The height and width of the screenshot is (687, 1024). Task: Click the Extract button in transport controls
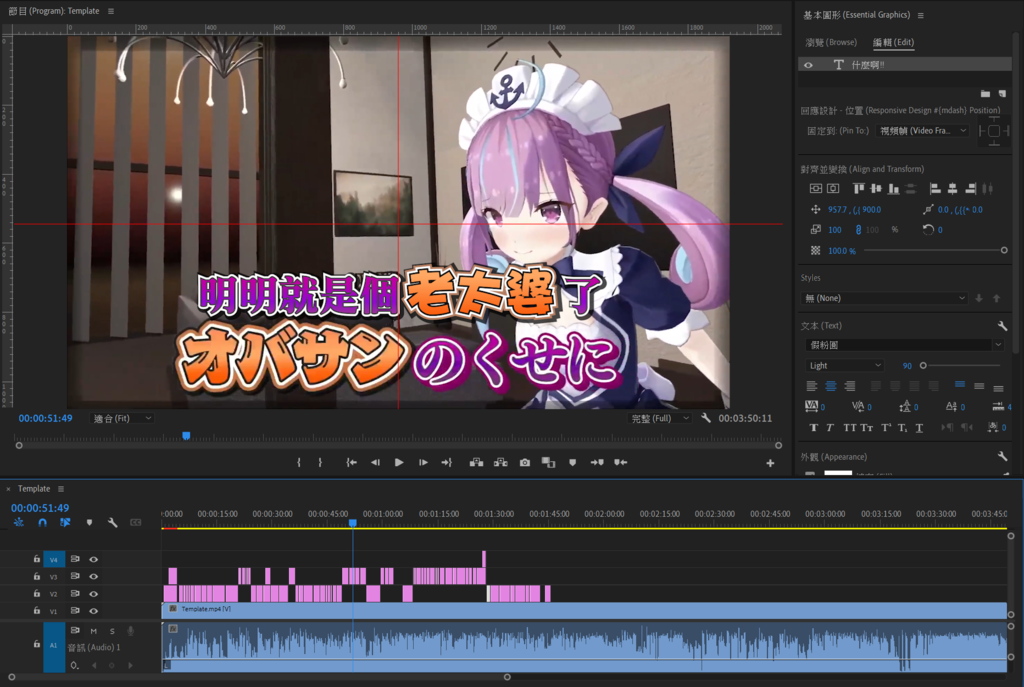point(501,462)
